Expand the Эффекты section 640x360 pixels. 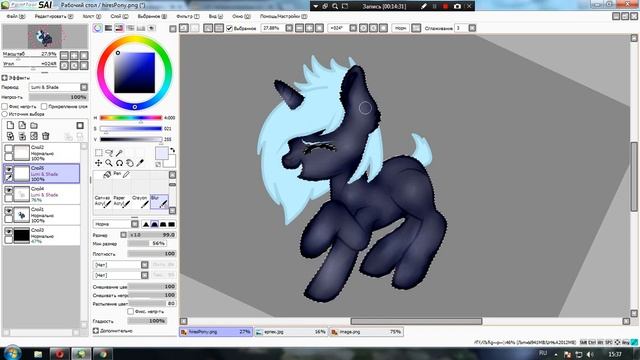tap(4, 78)
